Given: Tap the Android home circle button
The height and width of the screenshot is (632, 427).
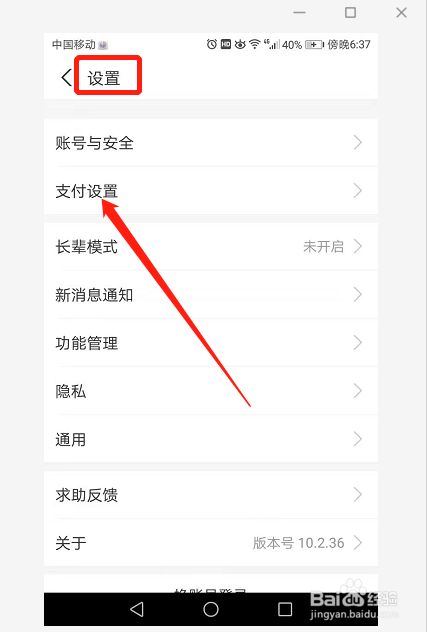Looking at the screenshot, I should (211, 609).
